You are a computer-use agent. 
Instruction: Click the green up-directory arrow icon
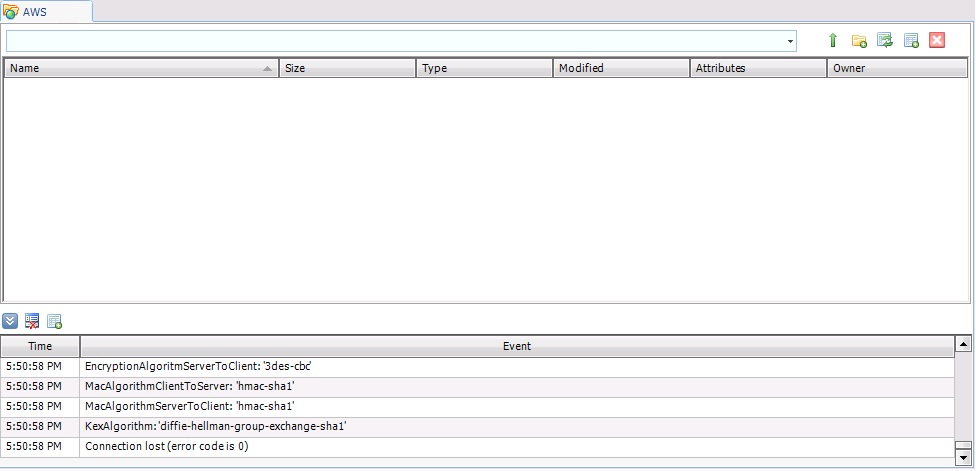(x=832, y=41)
